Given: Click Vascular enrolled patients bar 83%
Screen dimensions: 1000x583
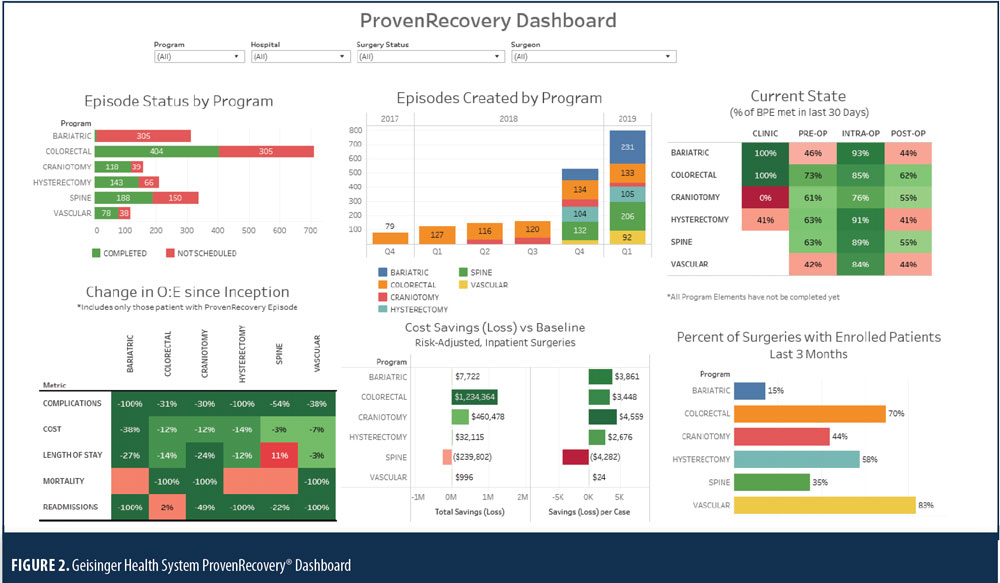Looking at the screenshot, I should (x=825, y=505).
